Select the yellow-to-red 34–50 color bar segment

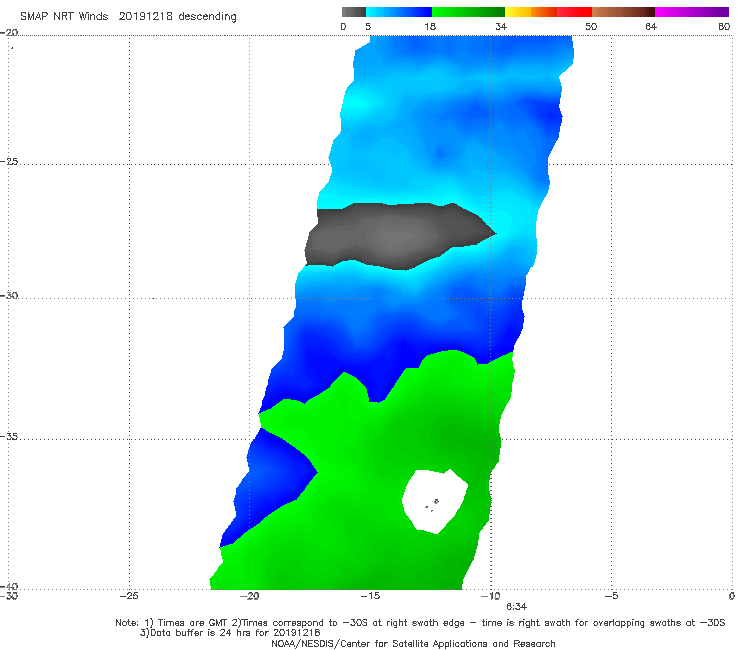click(x=548, y=12)
